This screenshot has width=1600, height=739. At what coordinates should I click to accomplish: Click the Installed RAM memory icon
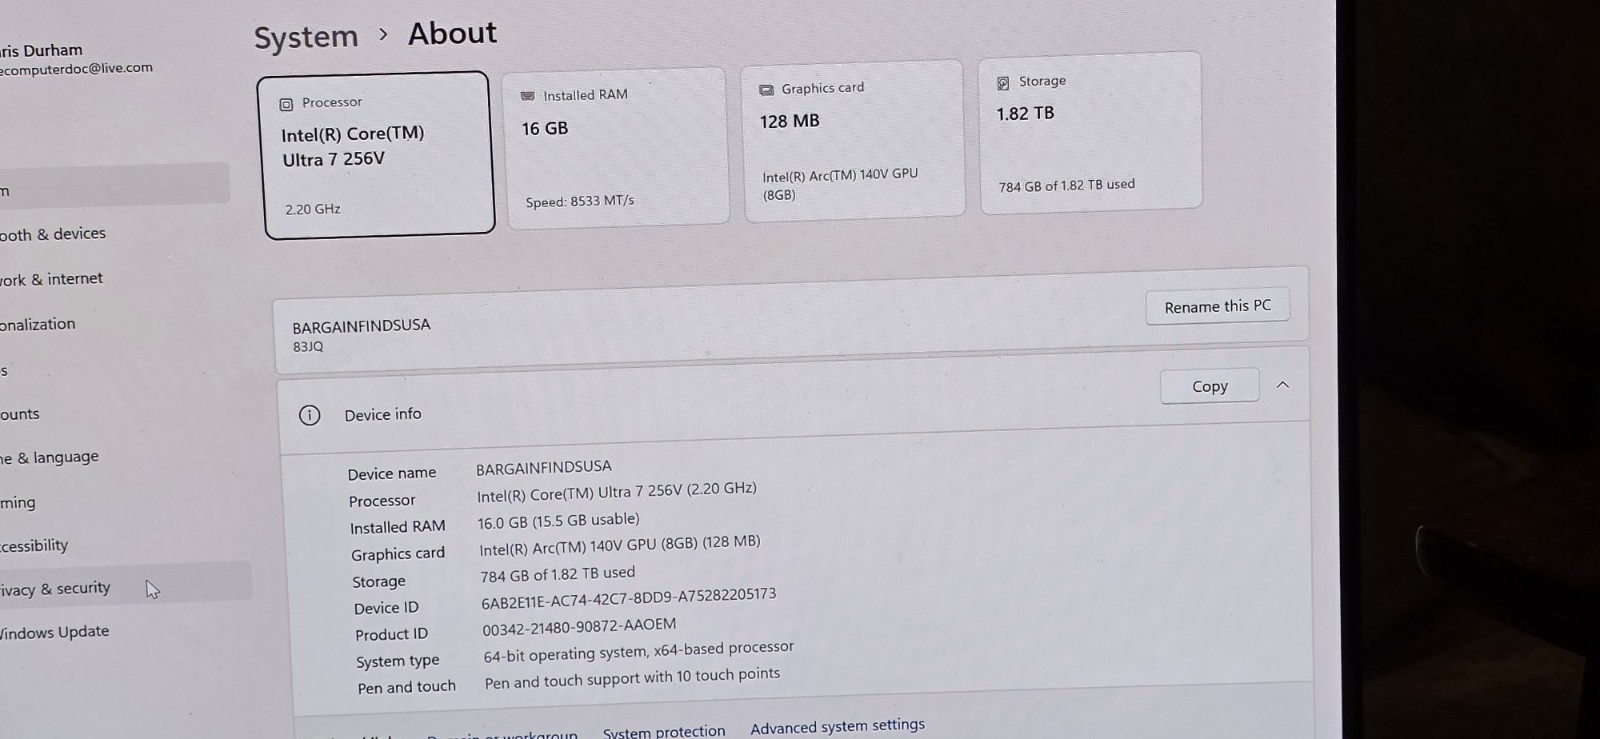[x=527, y=96]
